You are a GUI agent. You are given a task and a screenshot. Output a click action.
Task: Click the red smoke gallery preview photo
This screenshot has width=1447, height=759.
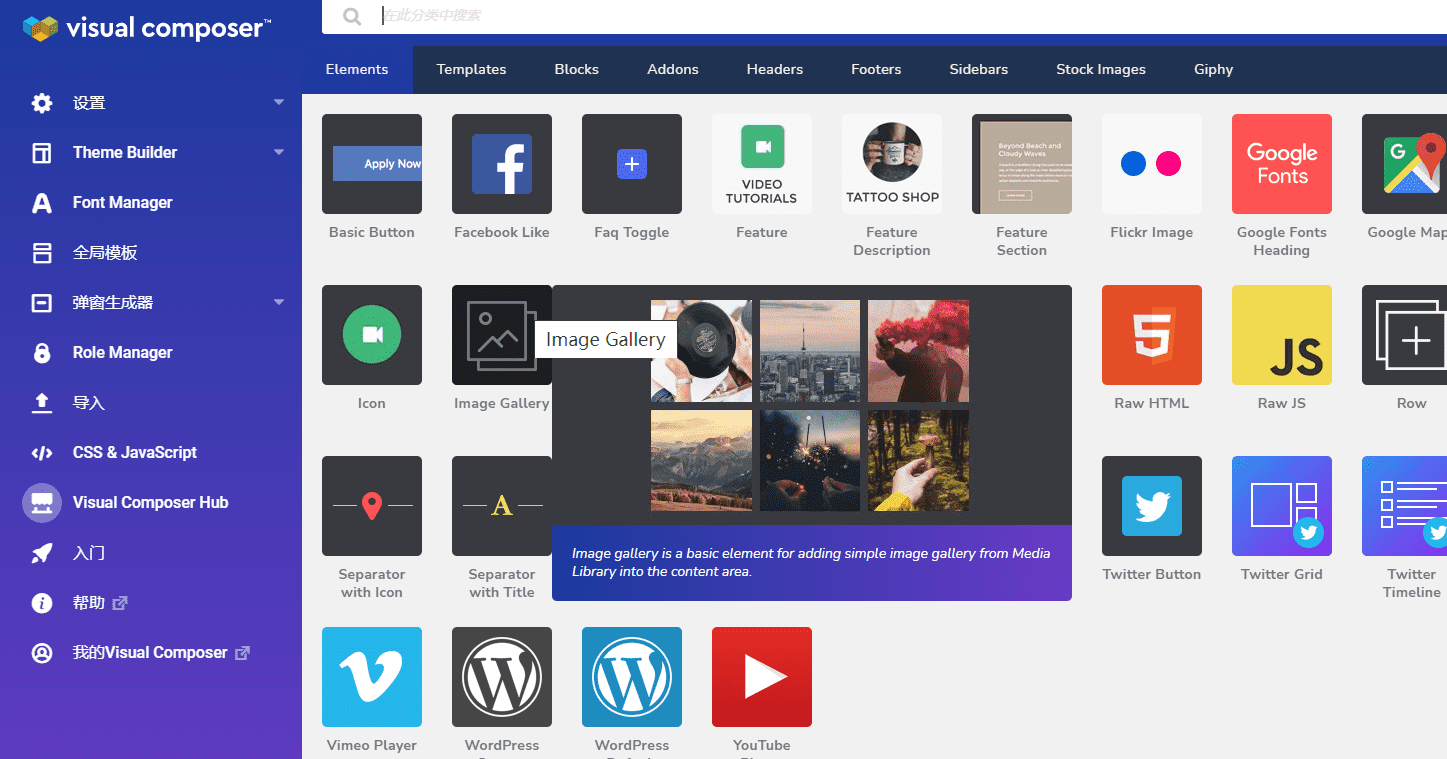[x=918, y=351]
